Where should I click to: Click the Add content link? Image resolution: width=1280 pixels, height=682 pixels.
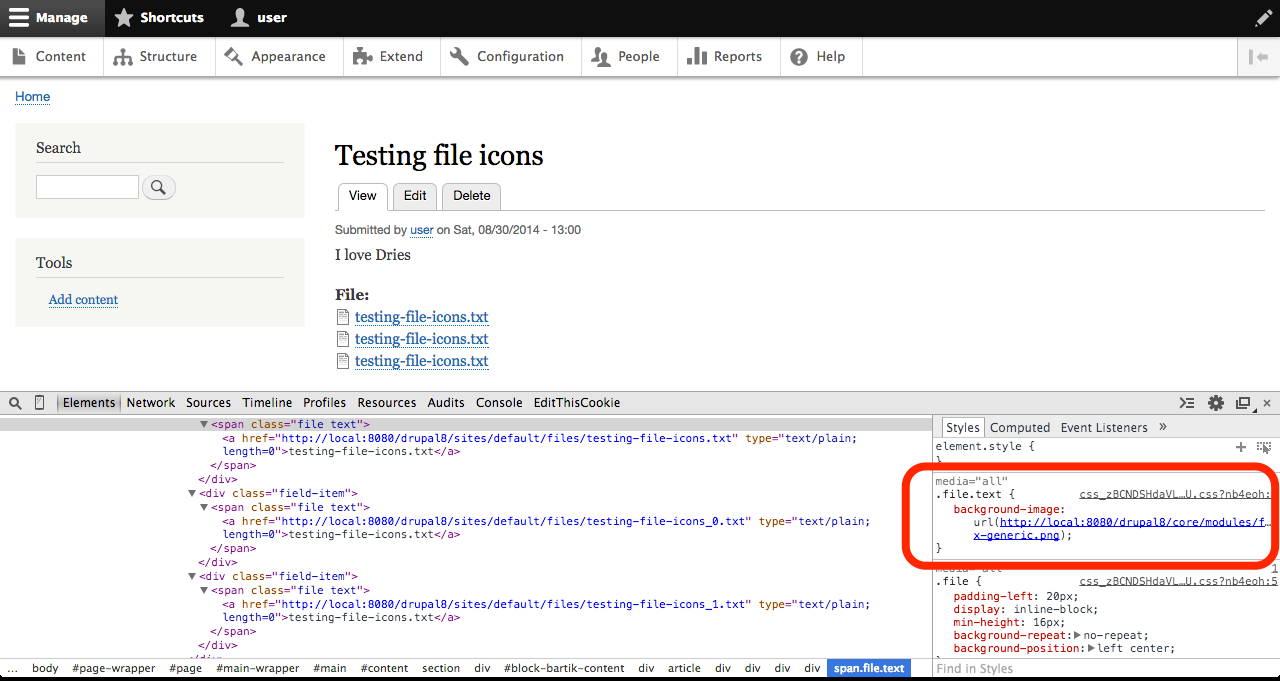pyautogui.click(x=83, y=299)
